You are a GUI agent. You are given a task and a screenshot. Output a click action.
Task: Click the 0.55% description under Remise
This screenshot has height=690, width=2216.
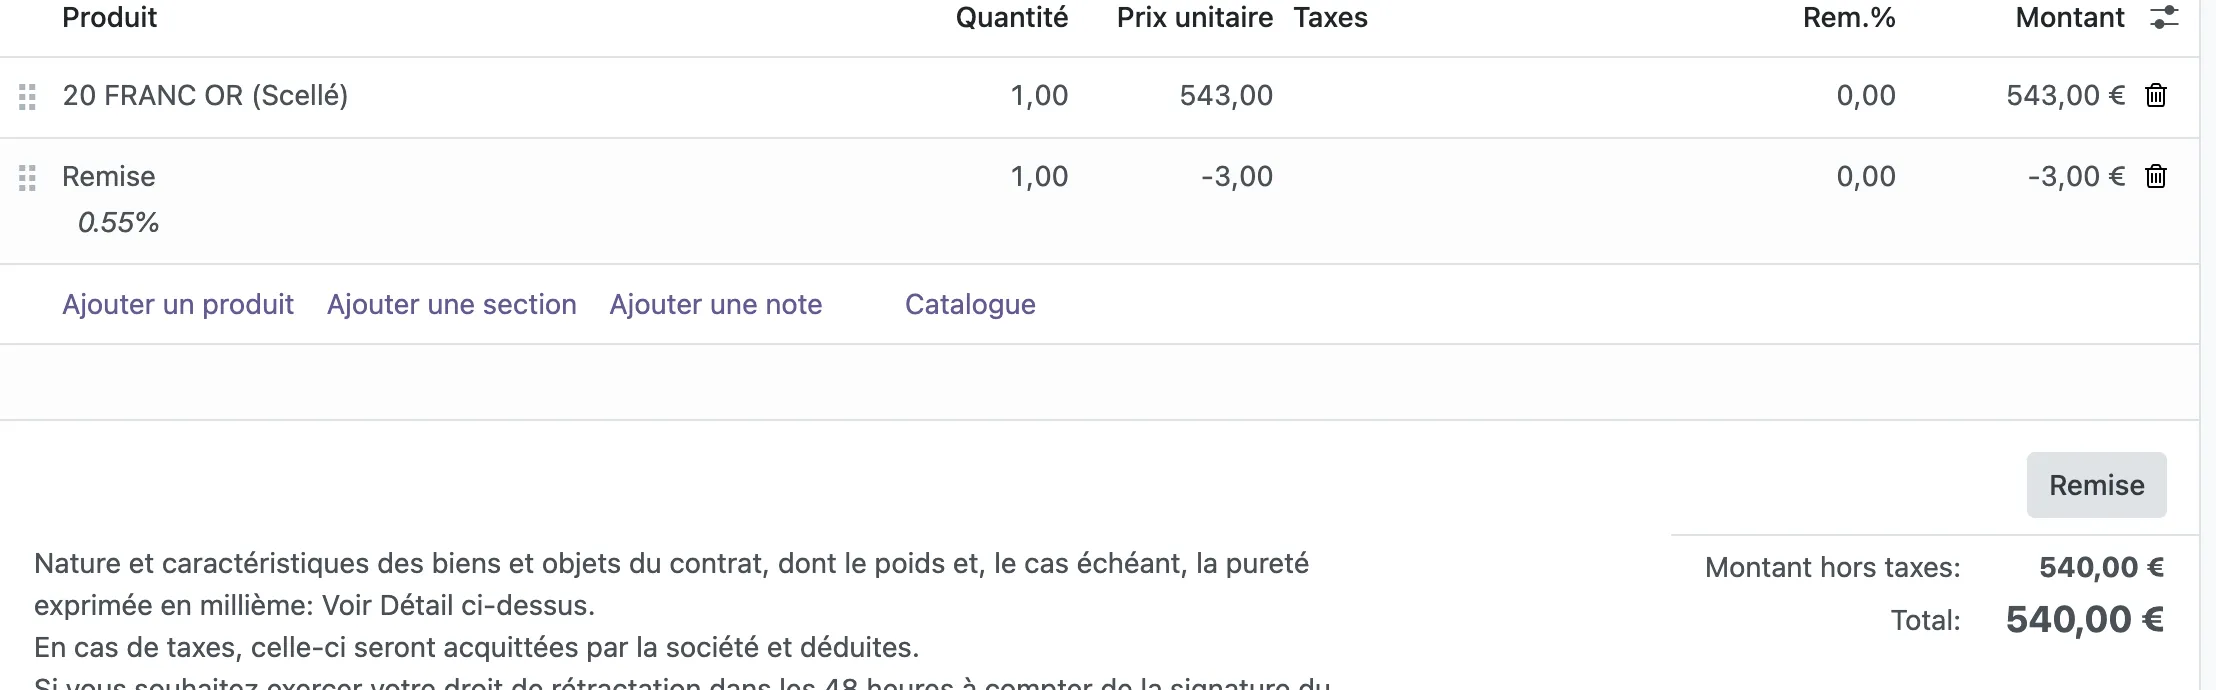pos(118,222)
